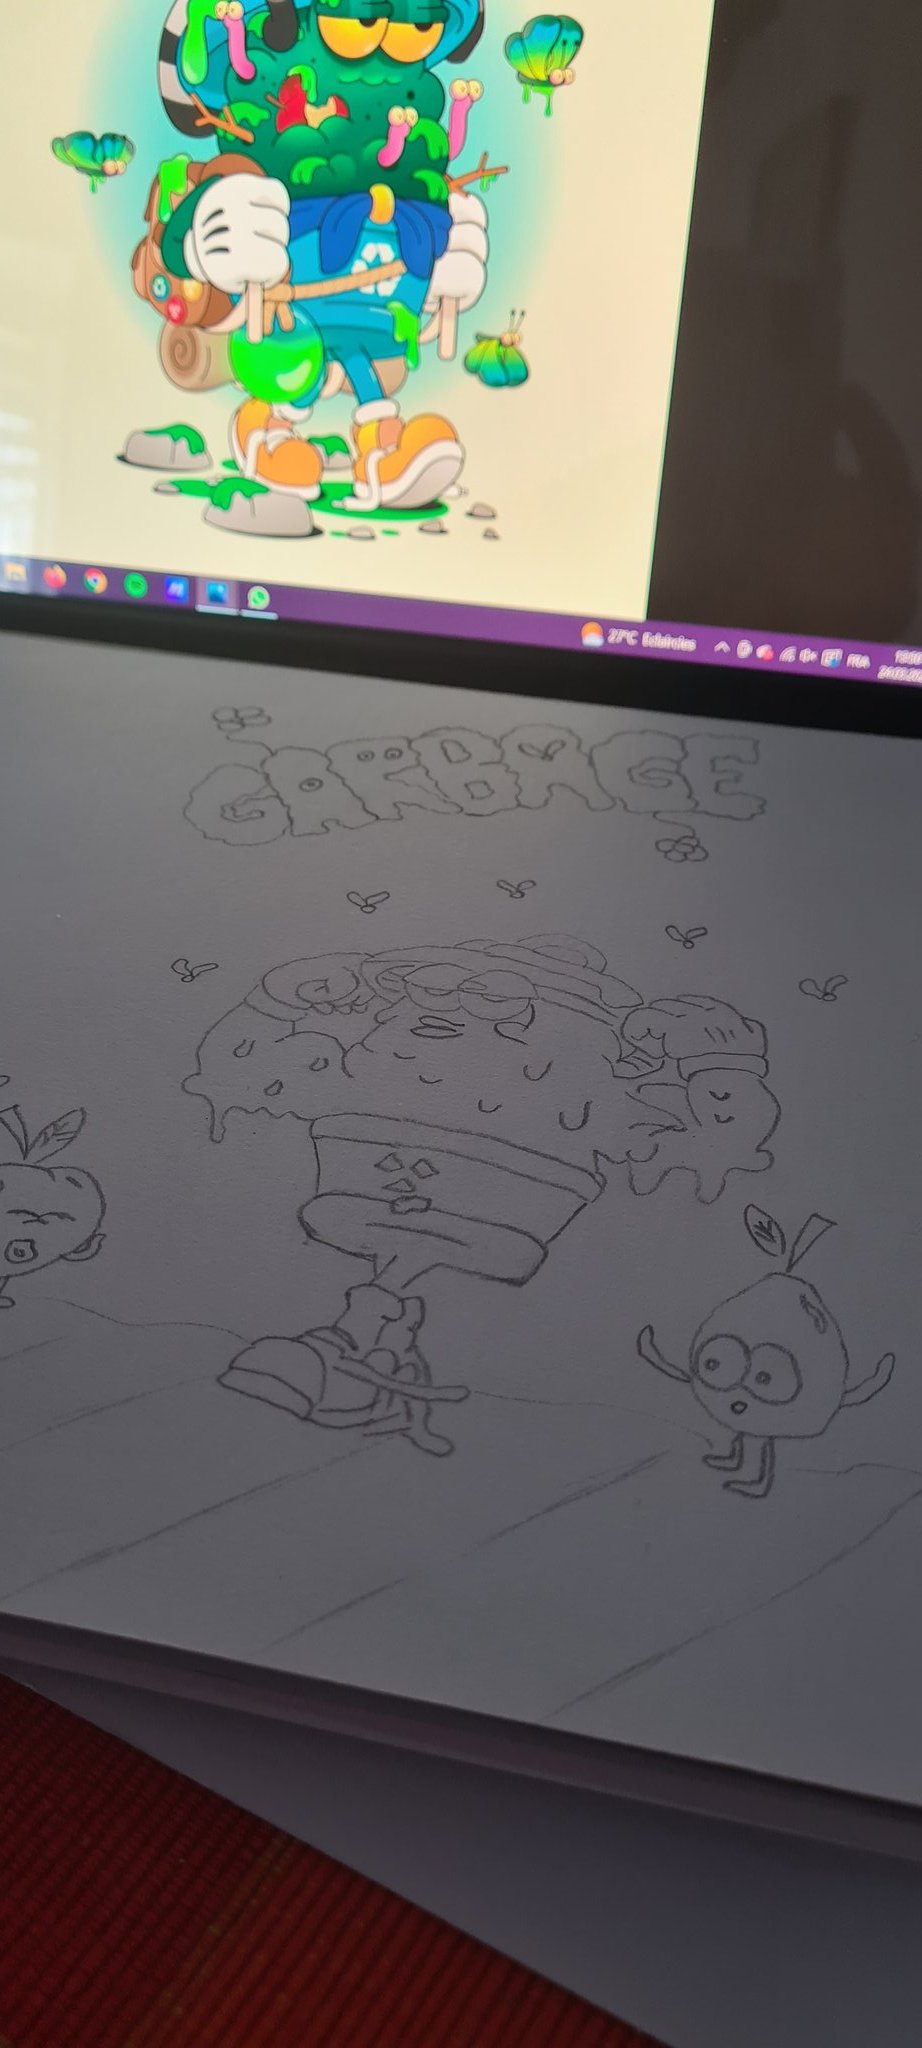Image resolution: width=922 pixels, height=2048 pixels.
Task: Open WhatsApp from the taskbar
Action: tap(258, 598)
